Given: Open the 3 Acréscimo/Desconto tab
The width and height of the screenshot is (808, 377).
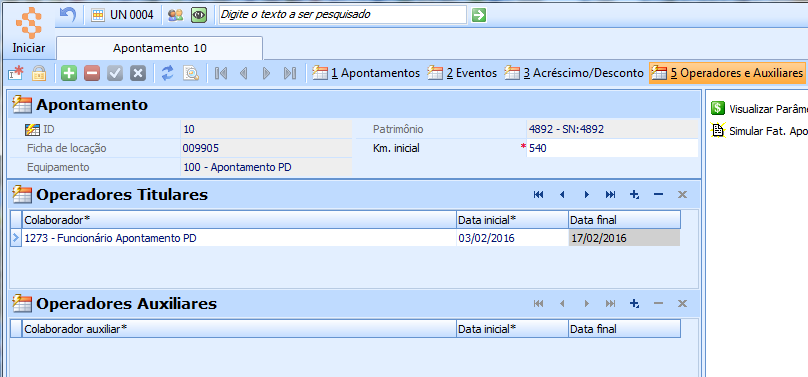Looking at the screenshot, I should pos(575,73).
